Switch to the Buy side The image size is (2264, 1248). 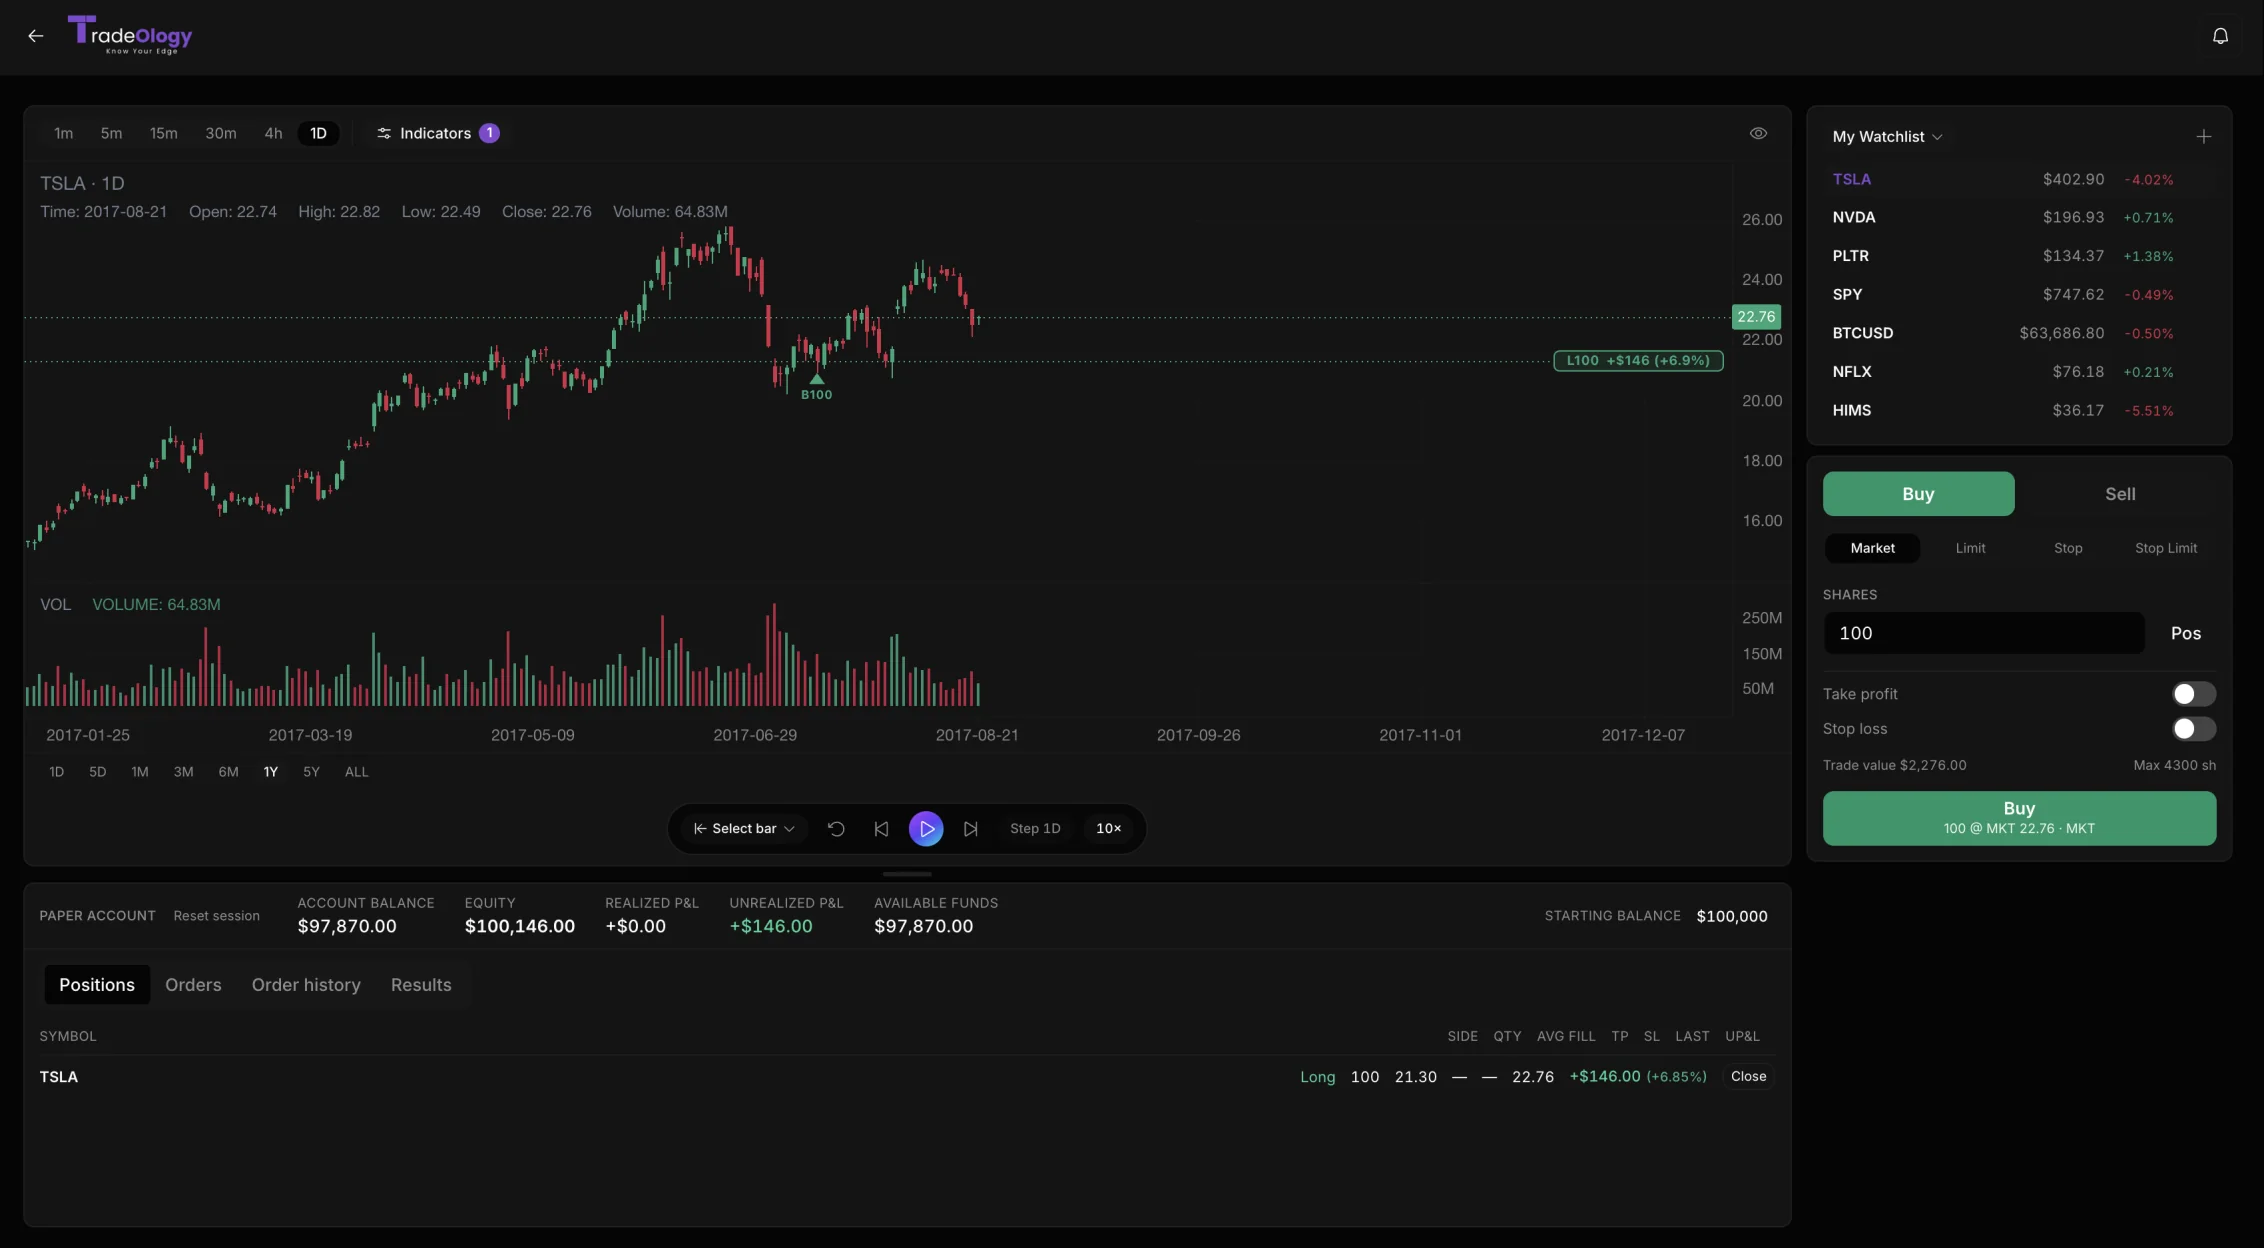(x=1918, y=494)
